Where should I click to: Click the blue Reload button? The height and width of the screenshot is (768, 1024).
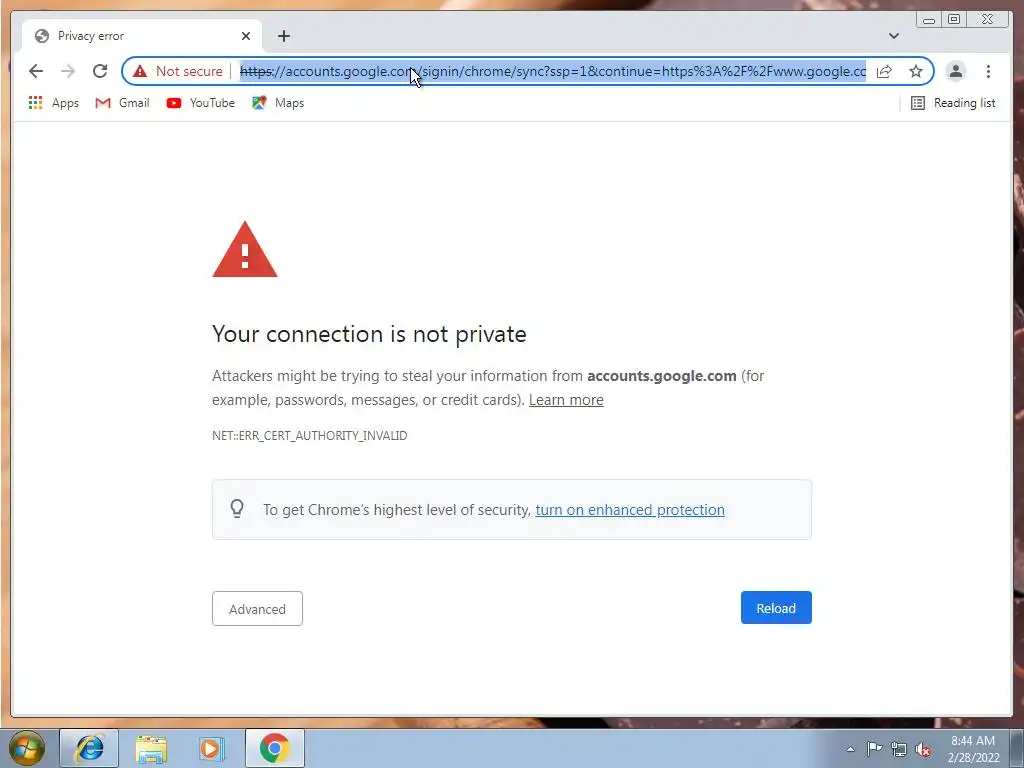(x=776, y=608)
